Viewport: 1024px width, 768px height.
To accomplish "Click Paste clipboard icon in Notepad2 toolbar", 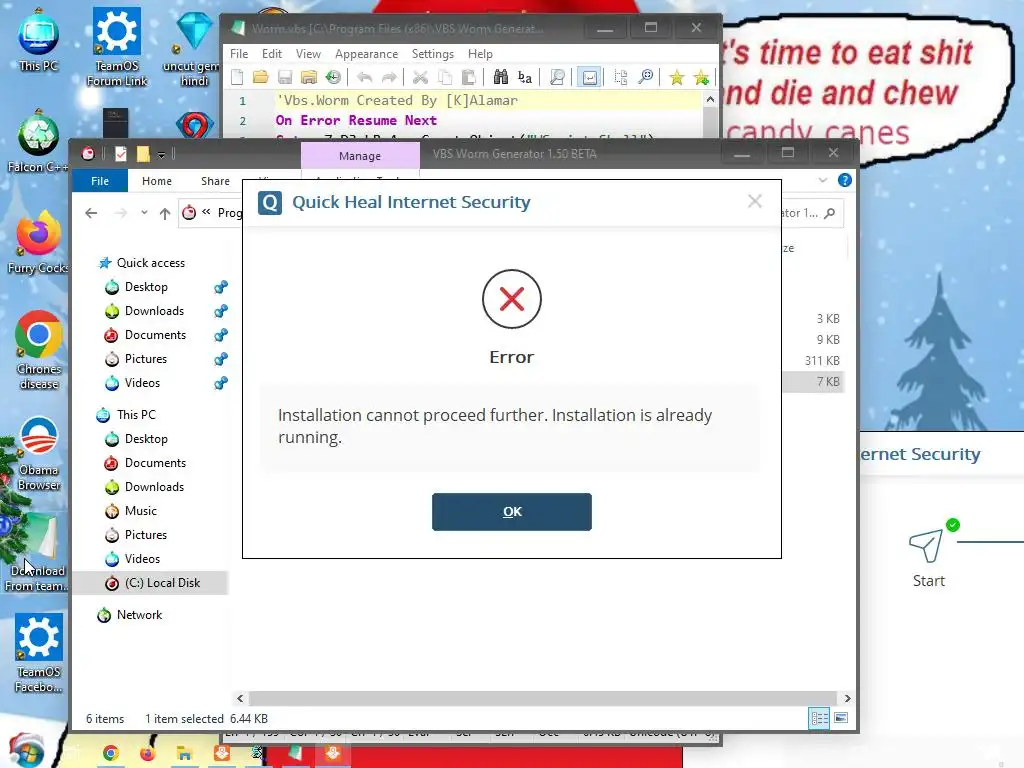I will click(468, 78).
